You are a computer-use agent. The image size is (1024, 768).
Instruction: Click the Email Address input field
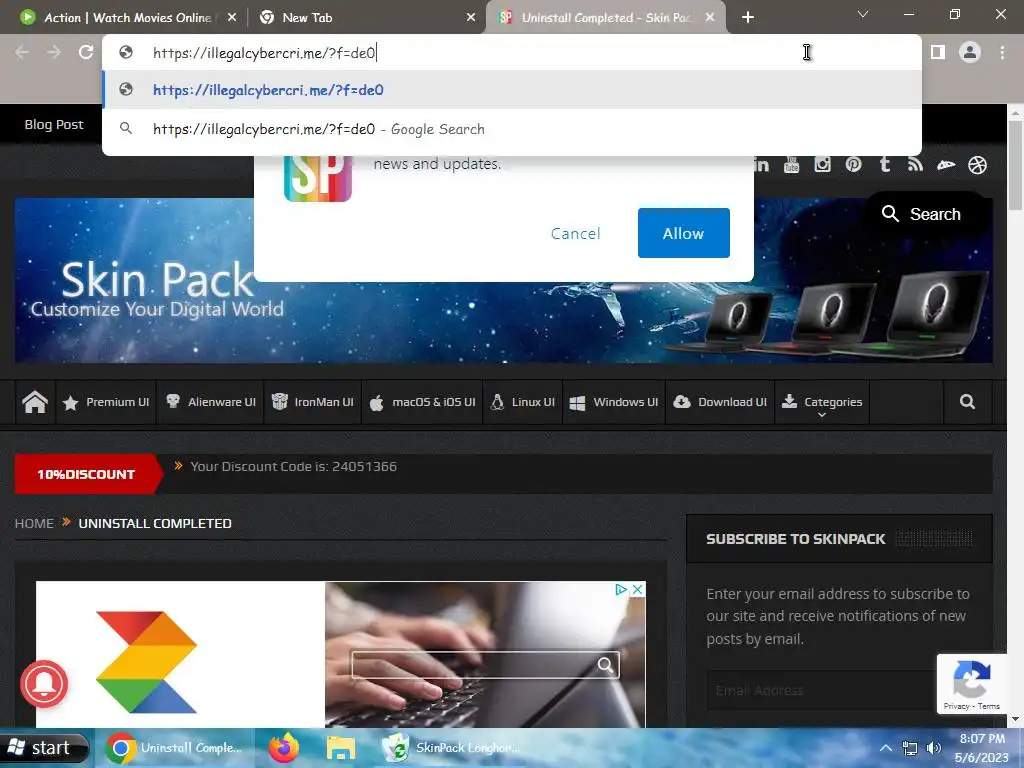coord(822,690)
